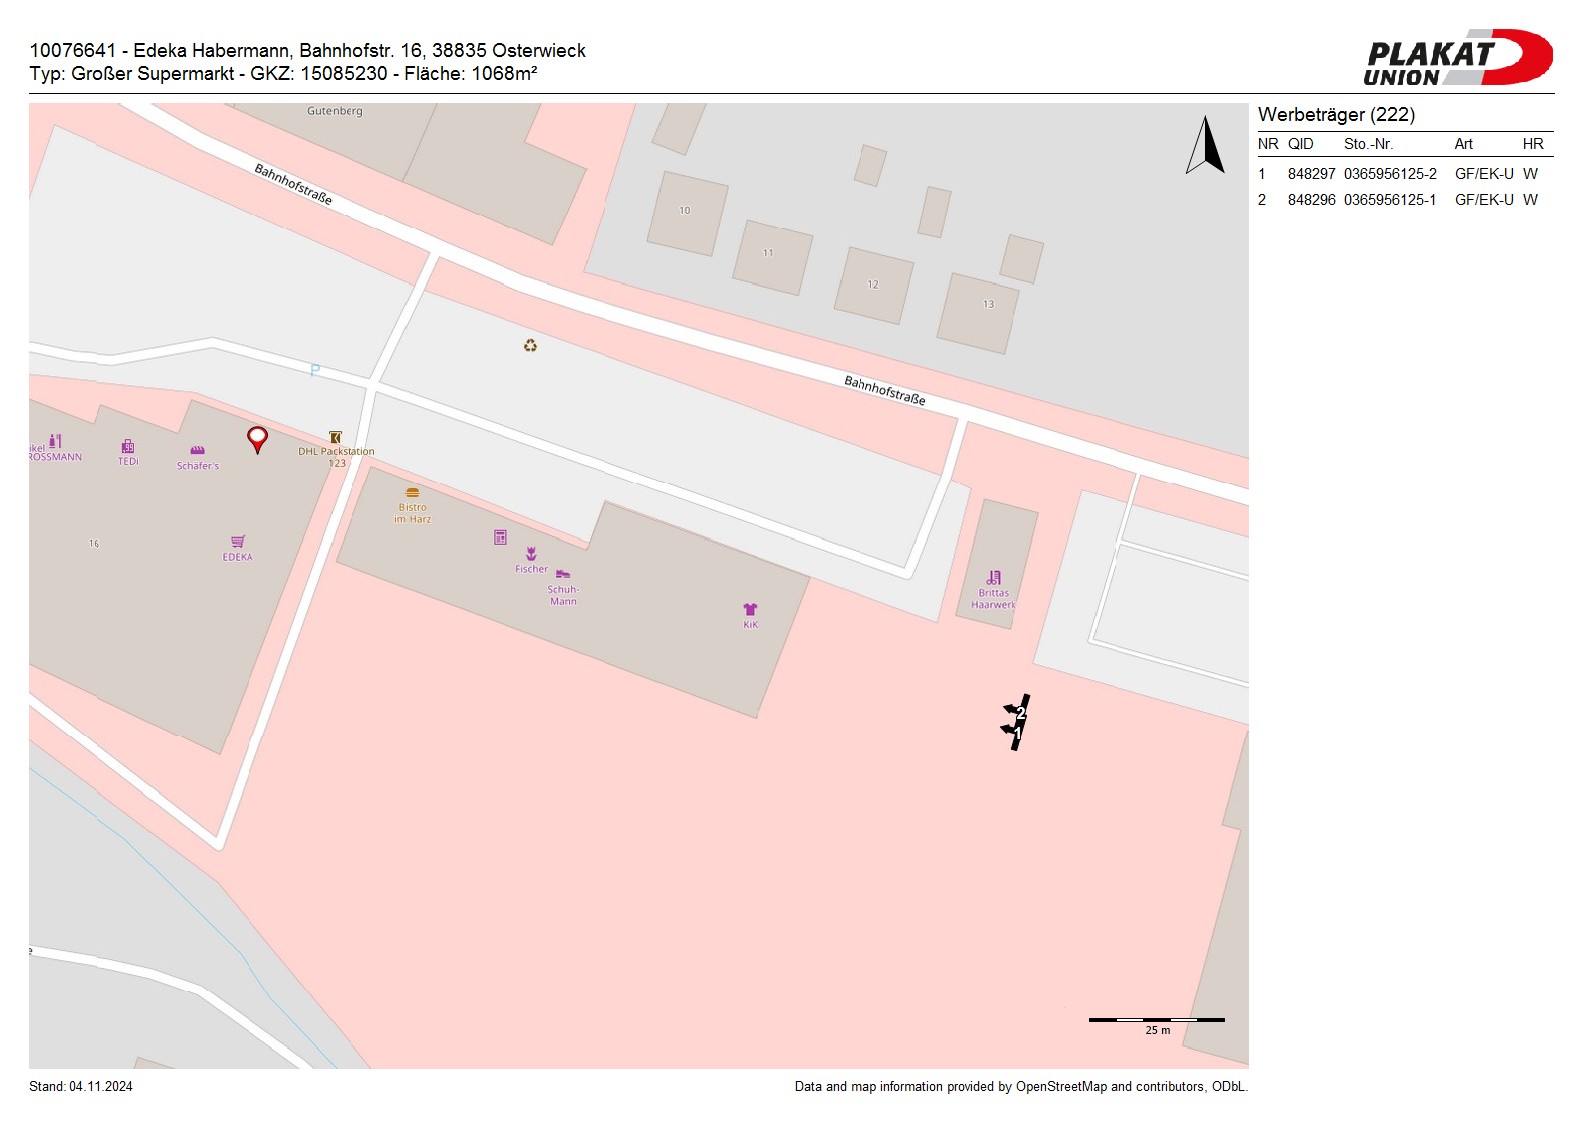
Task: Click the recycling symbol on the map
Action: pos(530,345)
